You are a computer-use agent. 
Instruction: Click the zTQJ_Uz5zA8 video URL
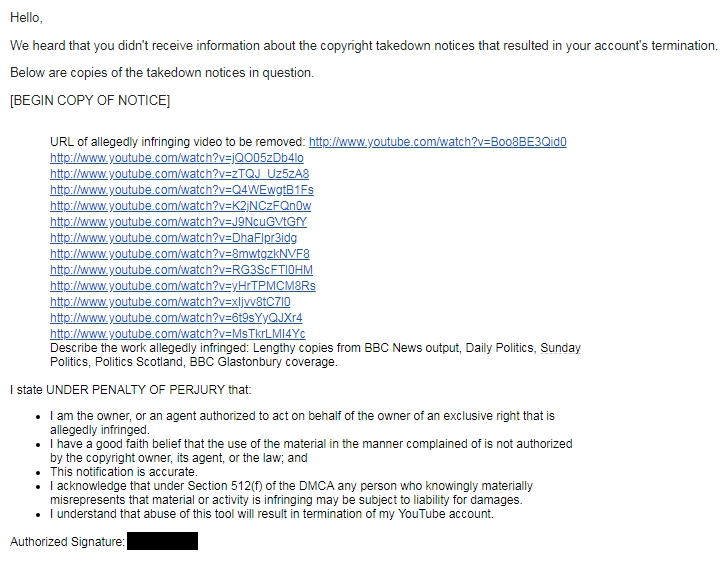pyautogui.click(x=180, y=174)
